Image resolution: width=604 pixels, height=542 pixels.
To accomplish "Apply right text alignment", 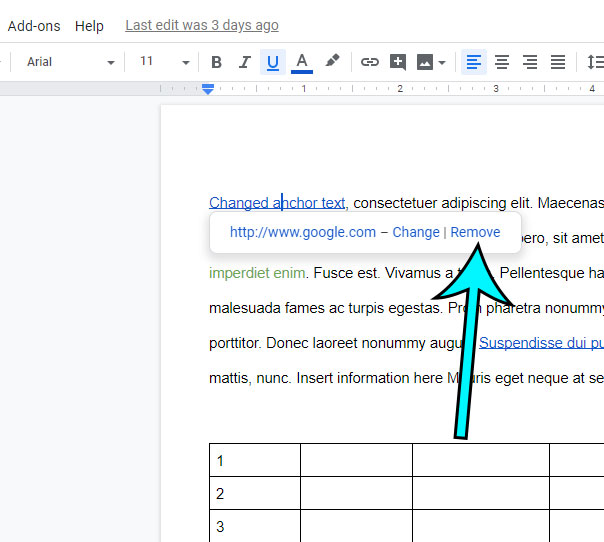I will click(x=530, y=62).
